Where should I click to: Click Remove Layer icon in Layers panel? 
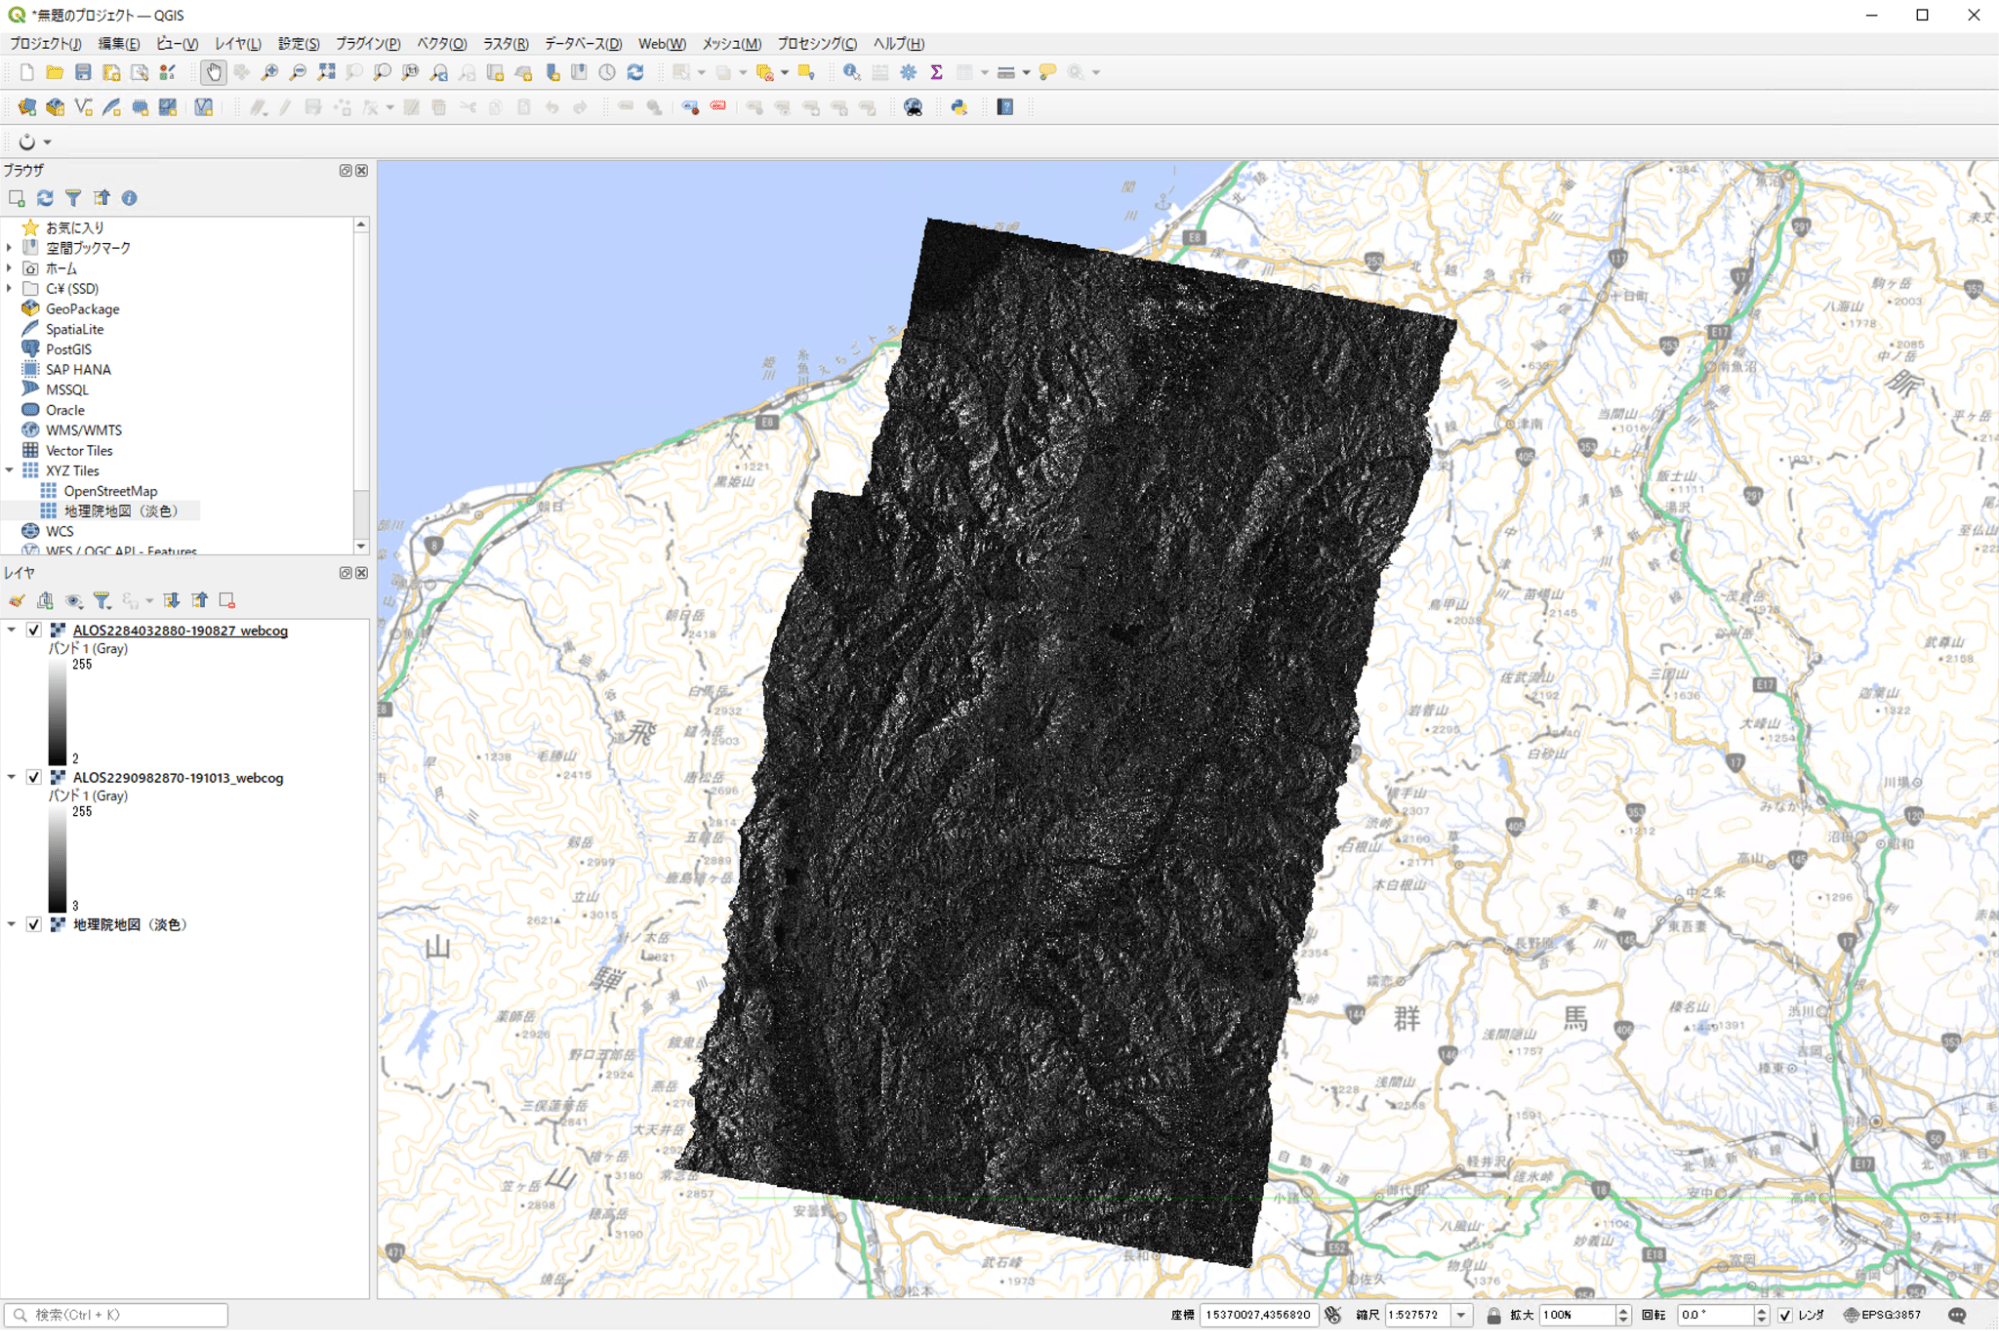[227, 600]
